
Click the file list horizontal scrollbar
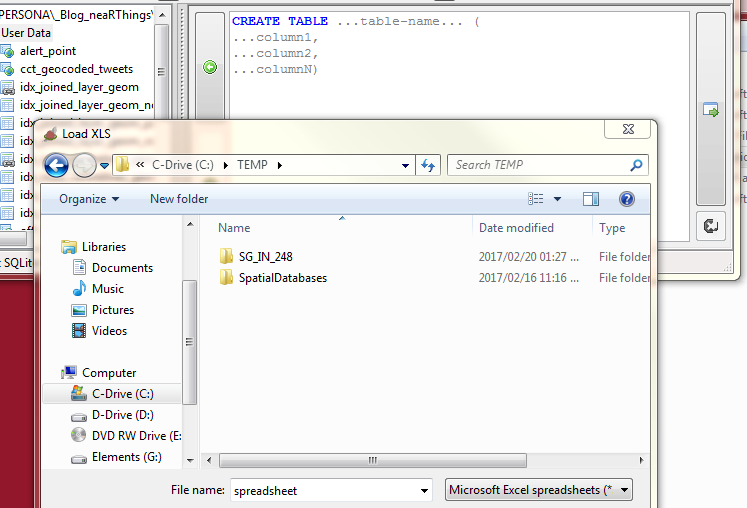coord(373,460)
